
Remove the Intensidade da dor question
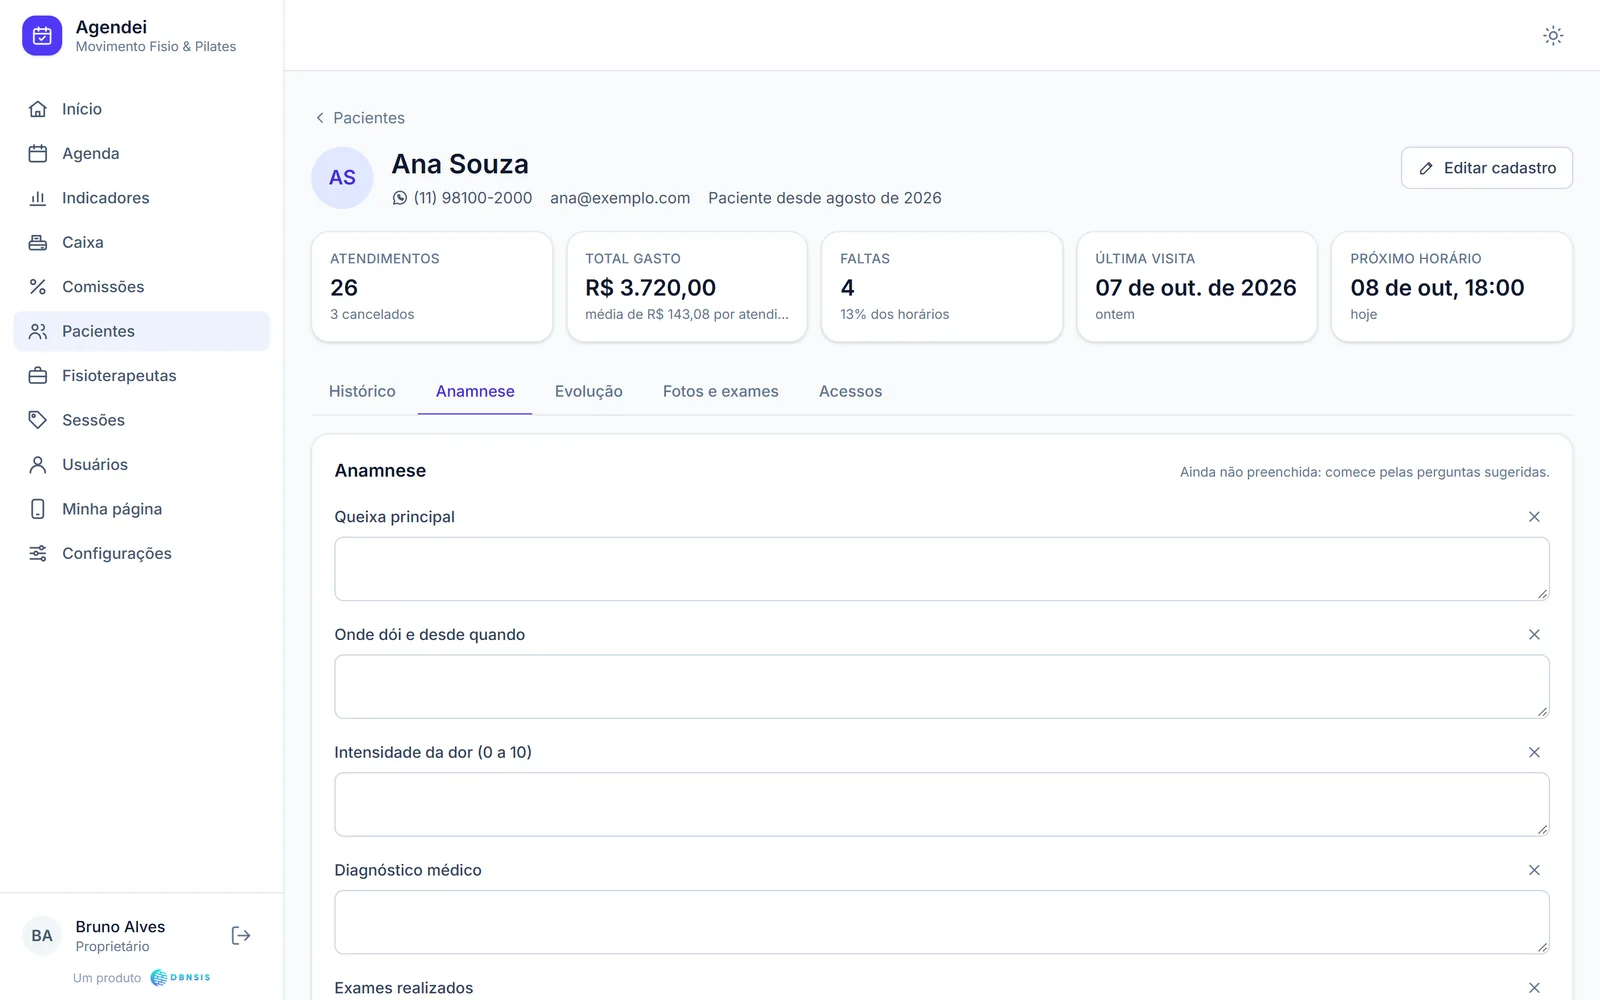(x=1534, y=752)
